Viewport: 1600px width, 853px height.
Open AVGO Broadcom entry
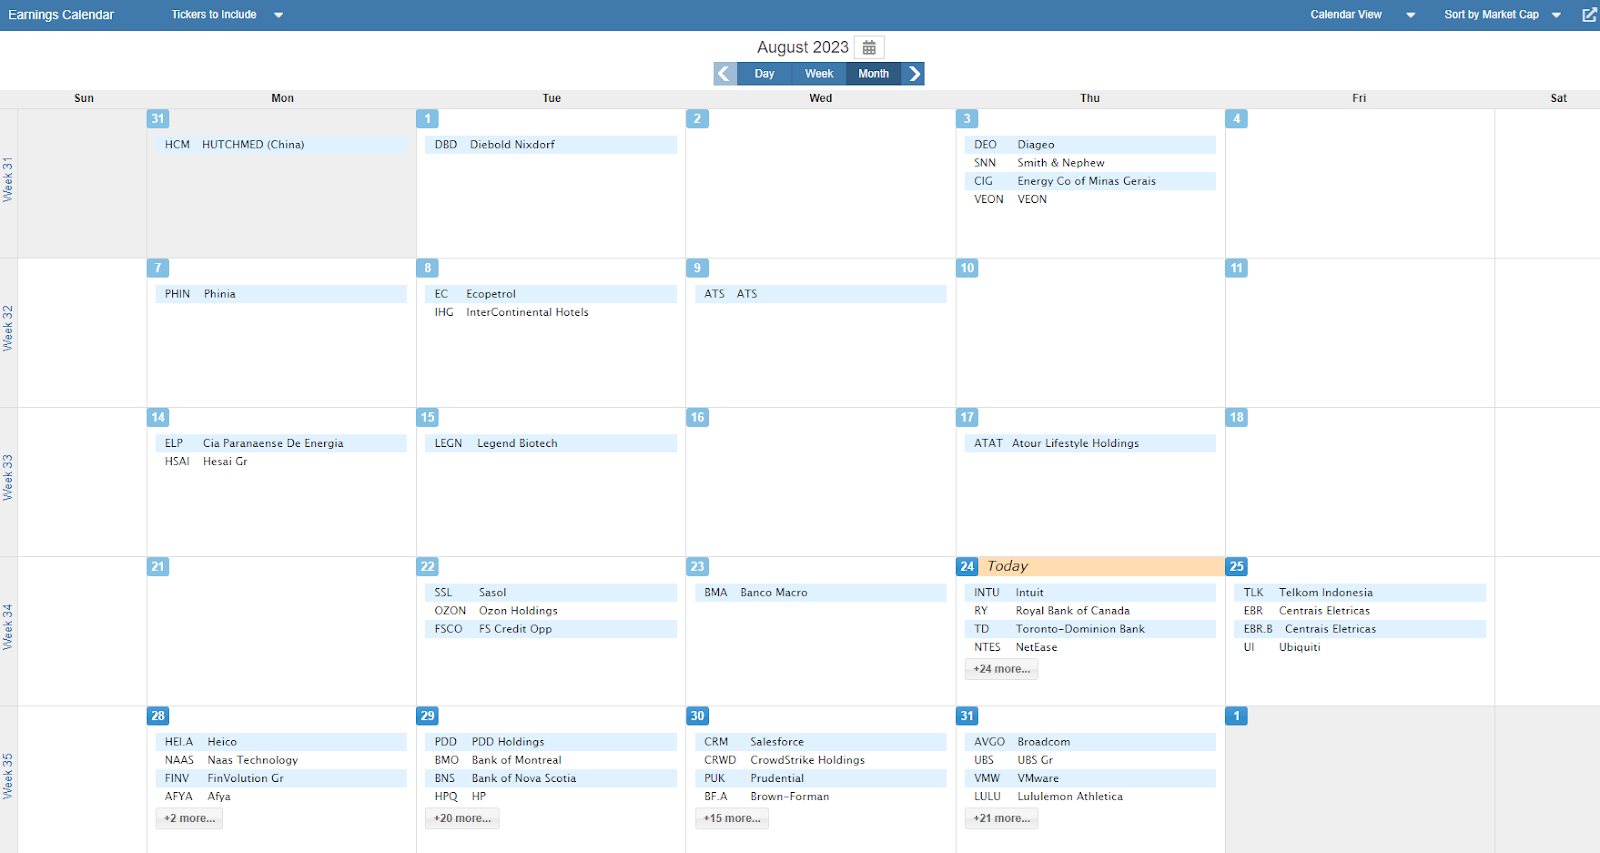pyautogui.click(x=1090, y=742)
